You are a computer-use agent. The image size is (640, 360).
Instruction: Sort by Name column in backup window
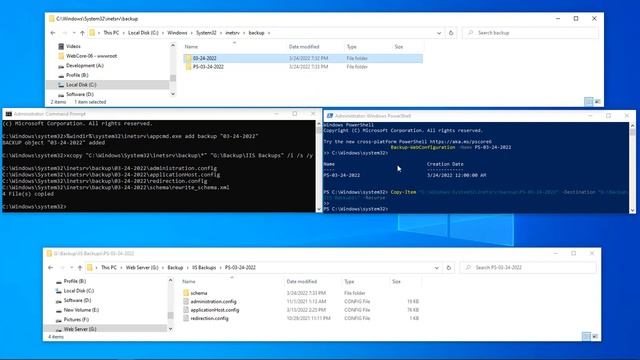pyautogui.click(x=191, y=47)
